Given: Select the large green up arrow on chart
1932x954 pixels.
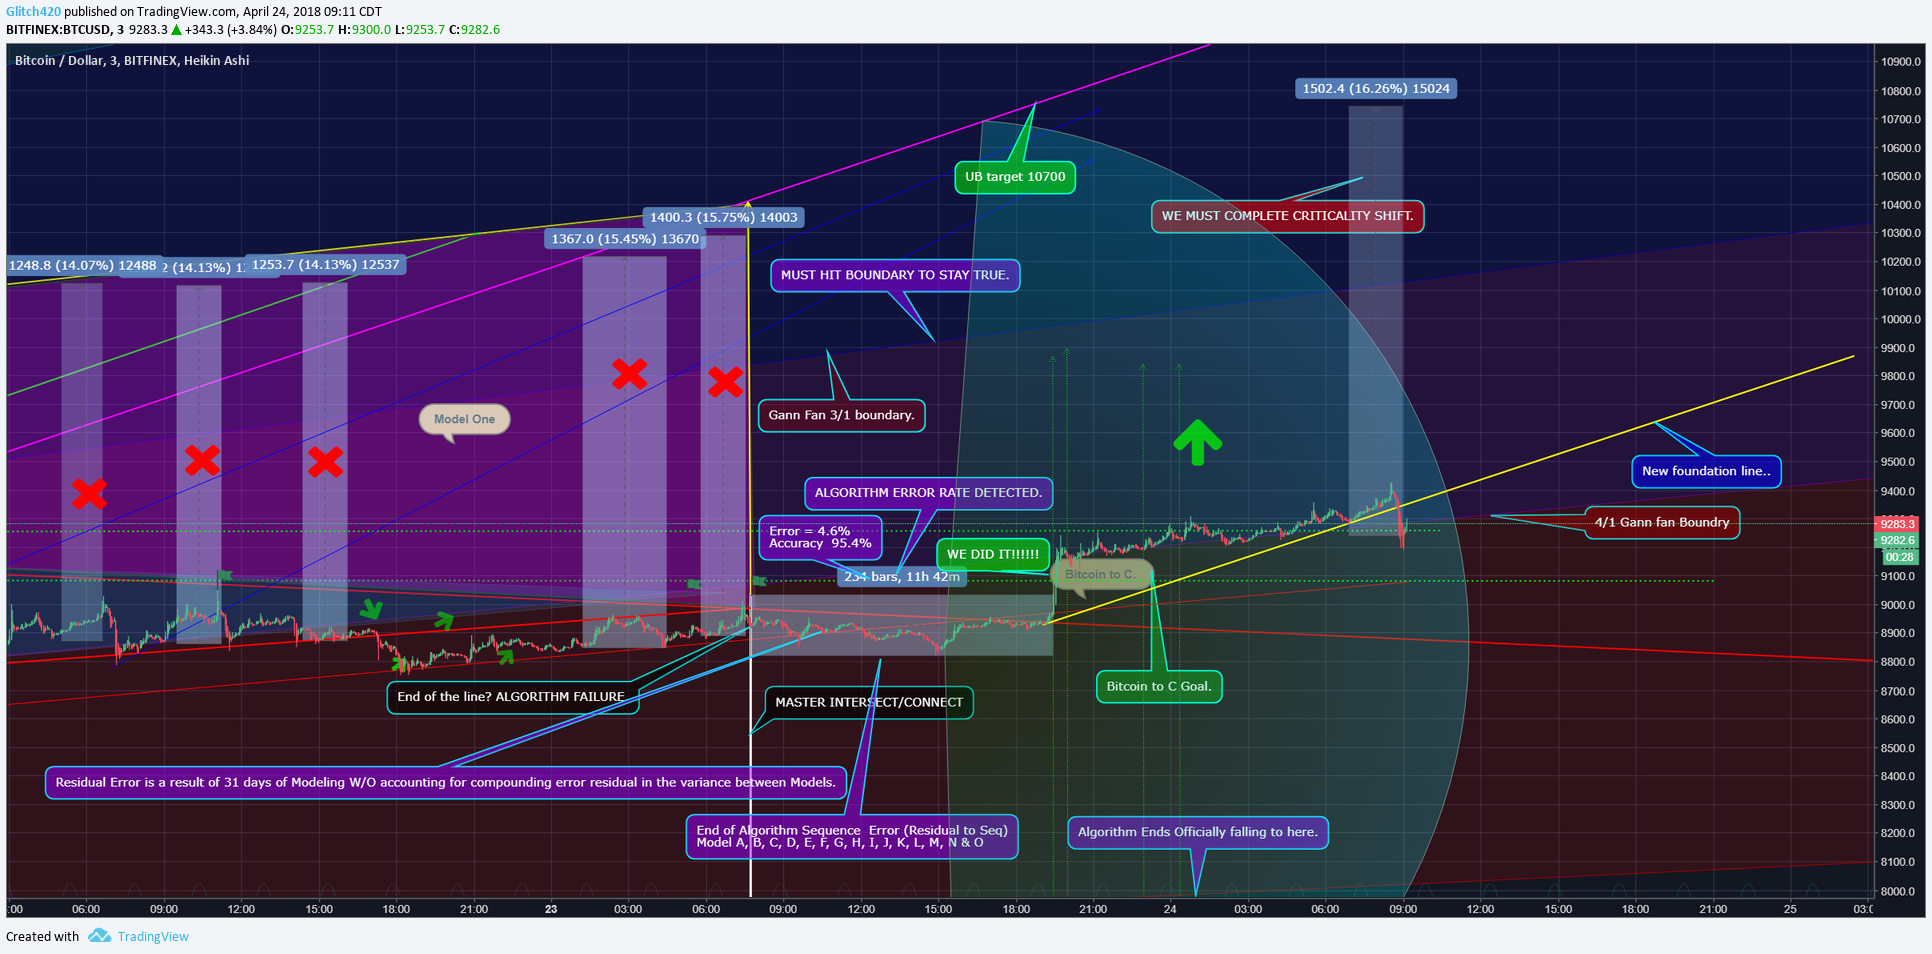Looking at the screenshot, I should [1197, 442].
